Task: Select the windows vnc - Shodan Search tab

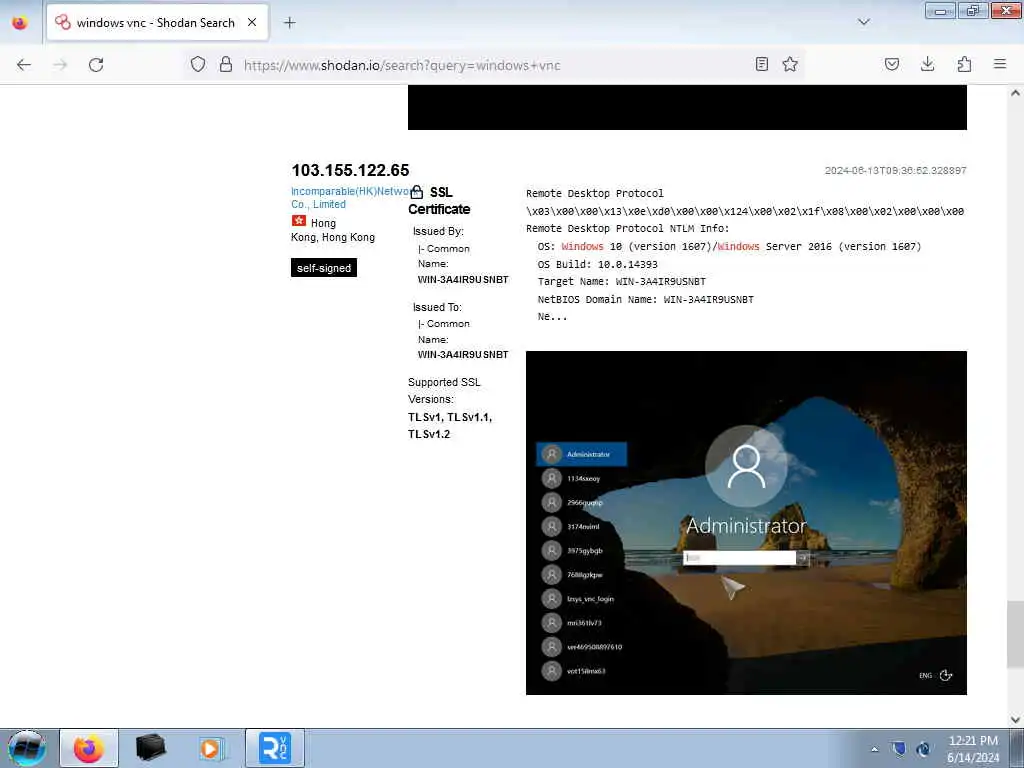Action: pyautogui.click(x=157, y=23)
